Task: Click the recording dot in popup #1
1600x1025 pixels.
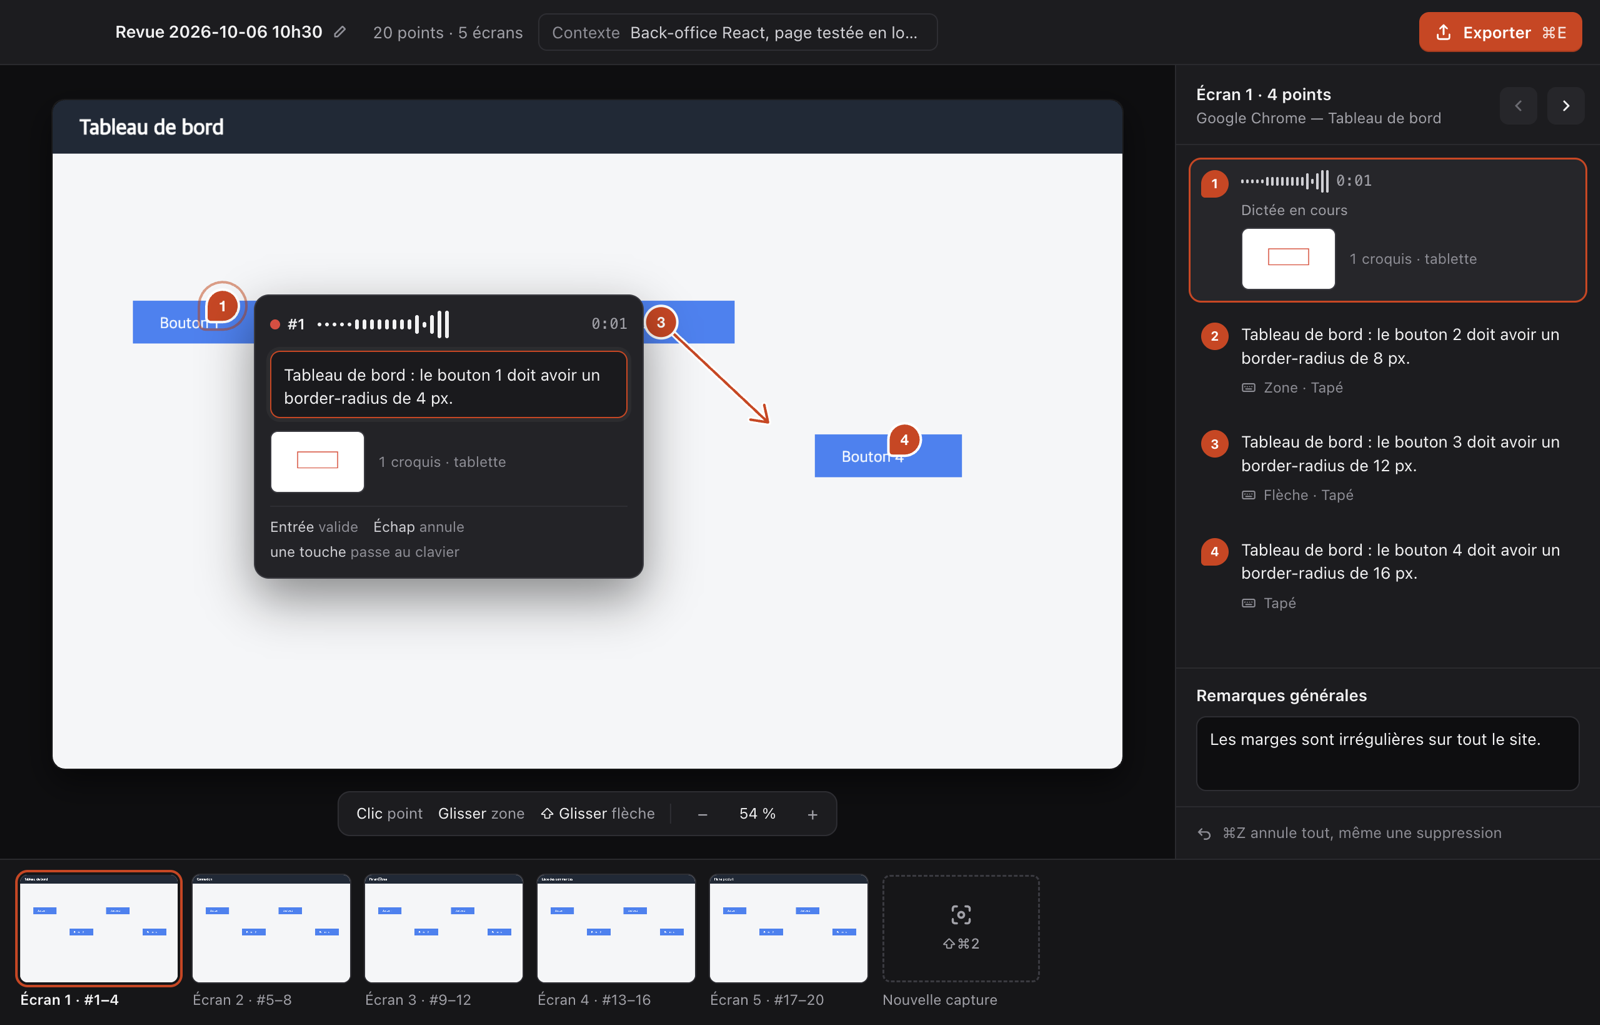Action: 275,324
